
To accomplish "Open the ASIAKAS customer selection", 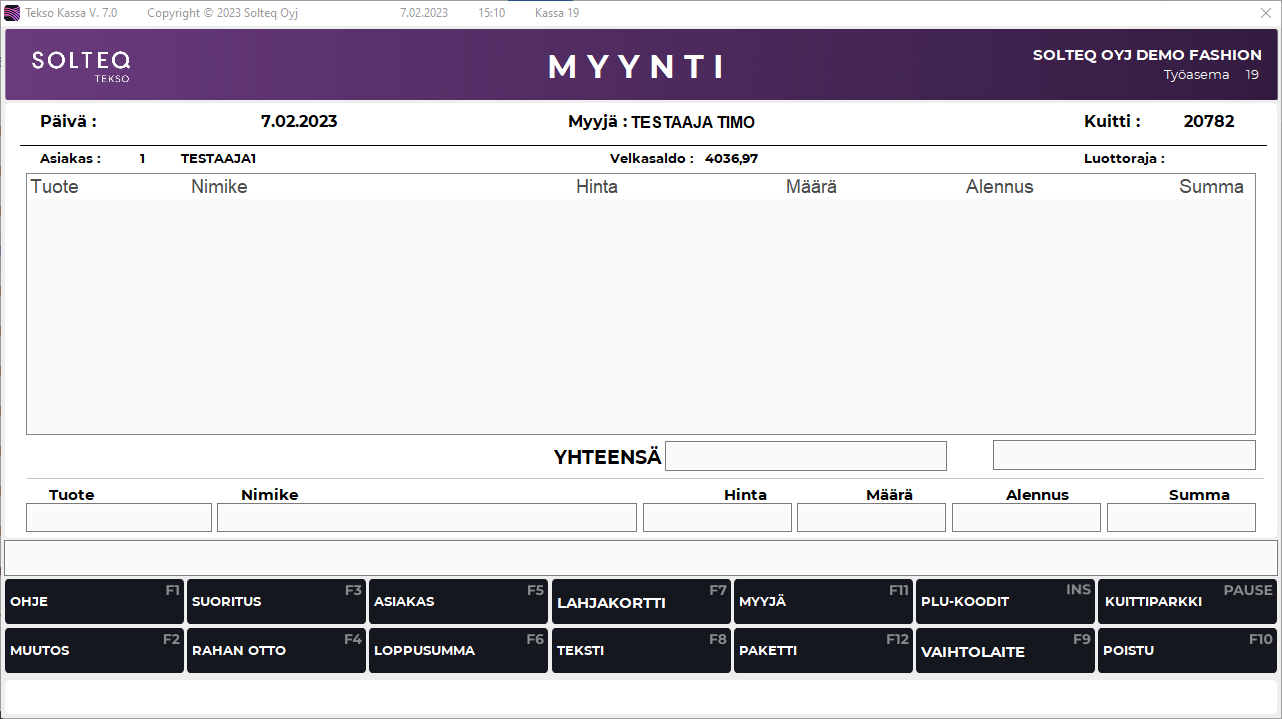I will point(458,602).
